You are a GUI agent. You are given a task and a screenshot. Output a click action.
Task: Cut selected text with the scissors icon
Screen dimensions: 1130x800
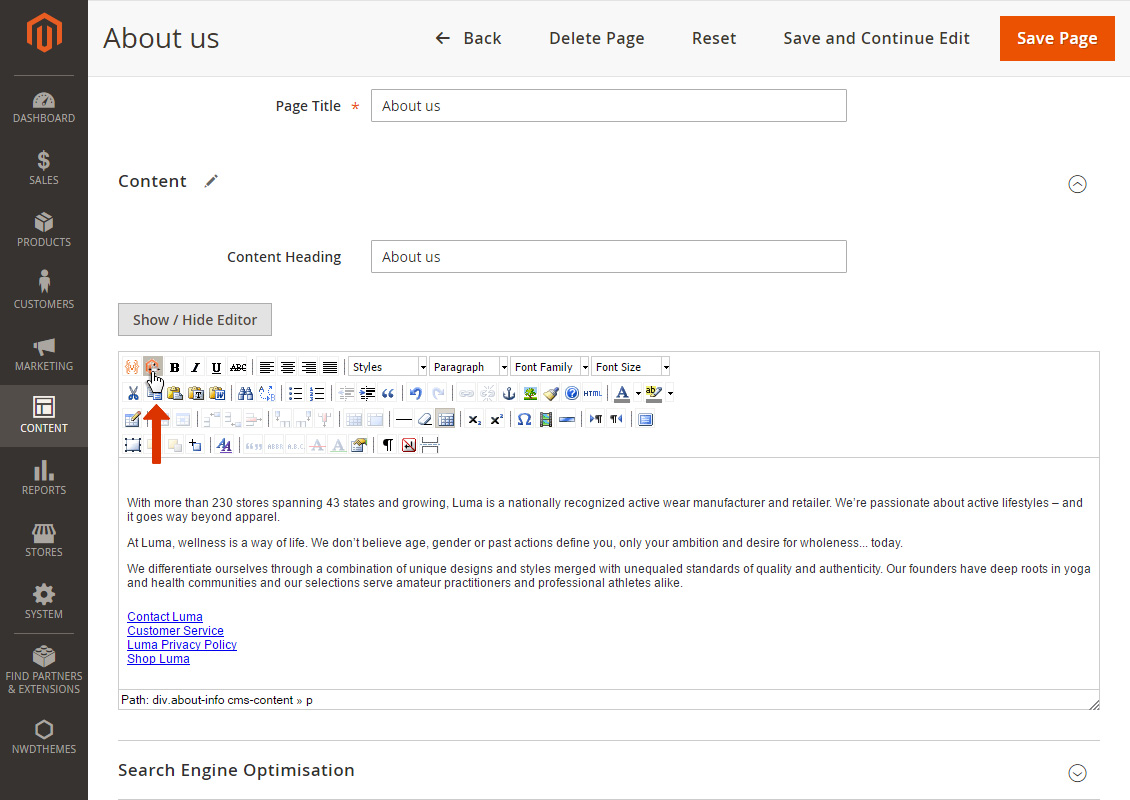click(133, 393)
